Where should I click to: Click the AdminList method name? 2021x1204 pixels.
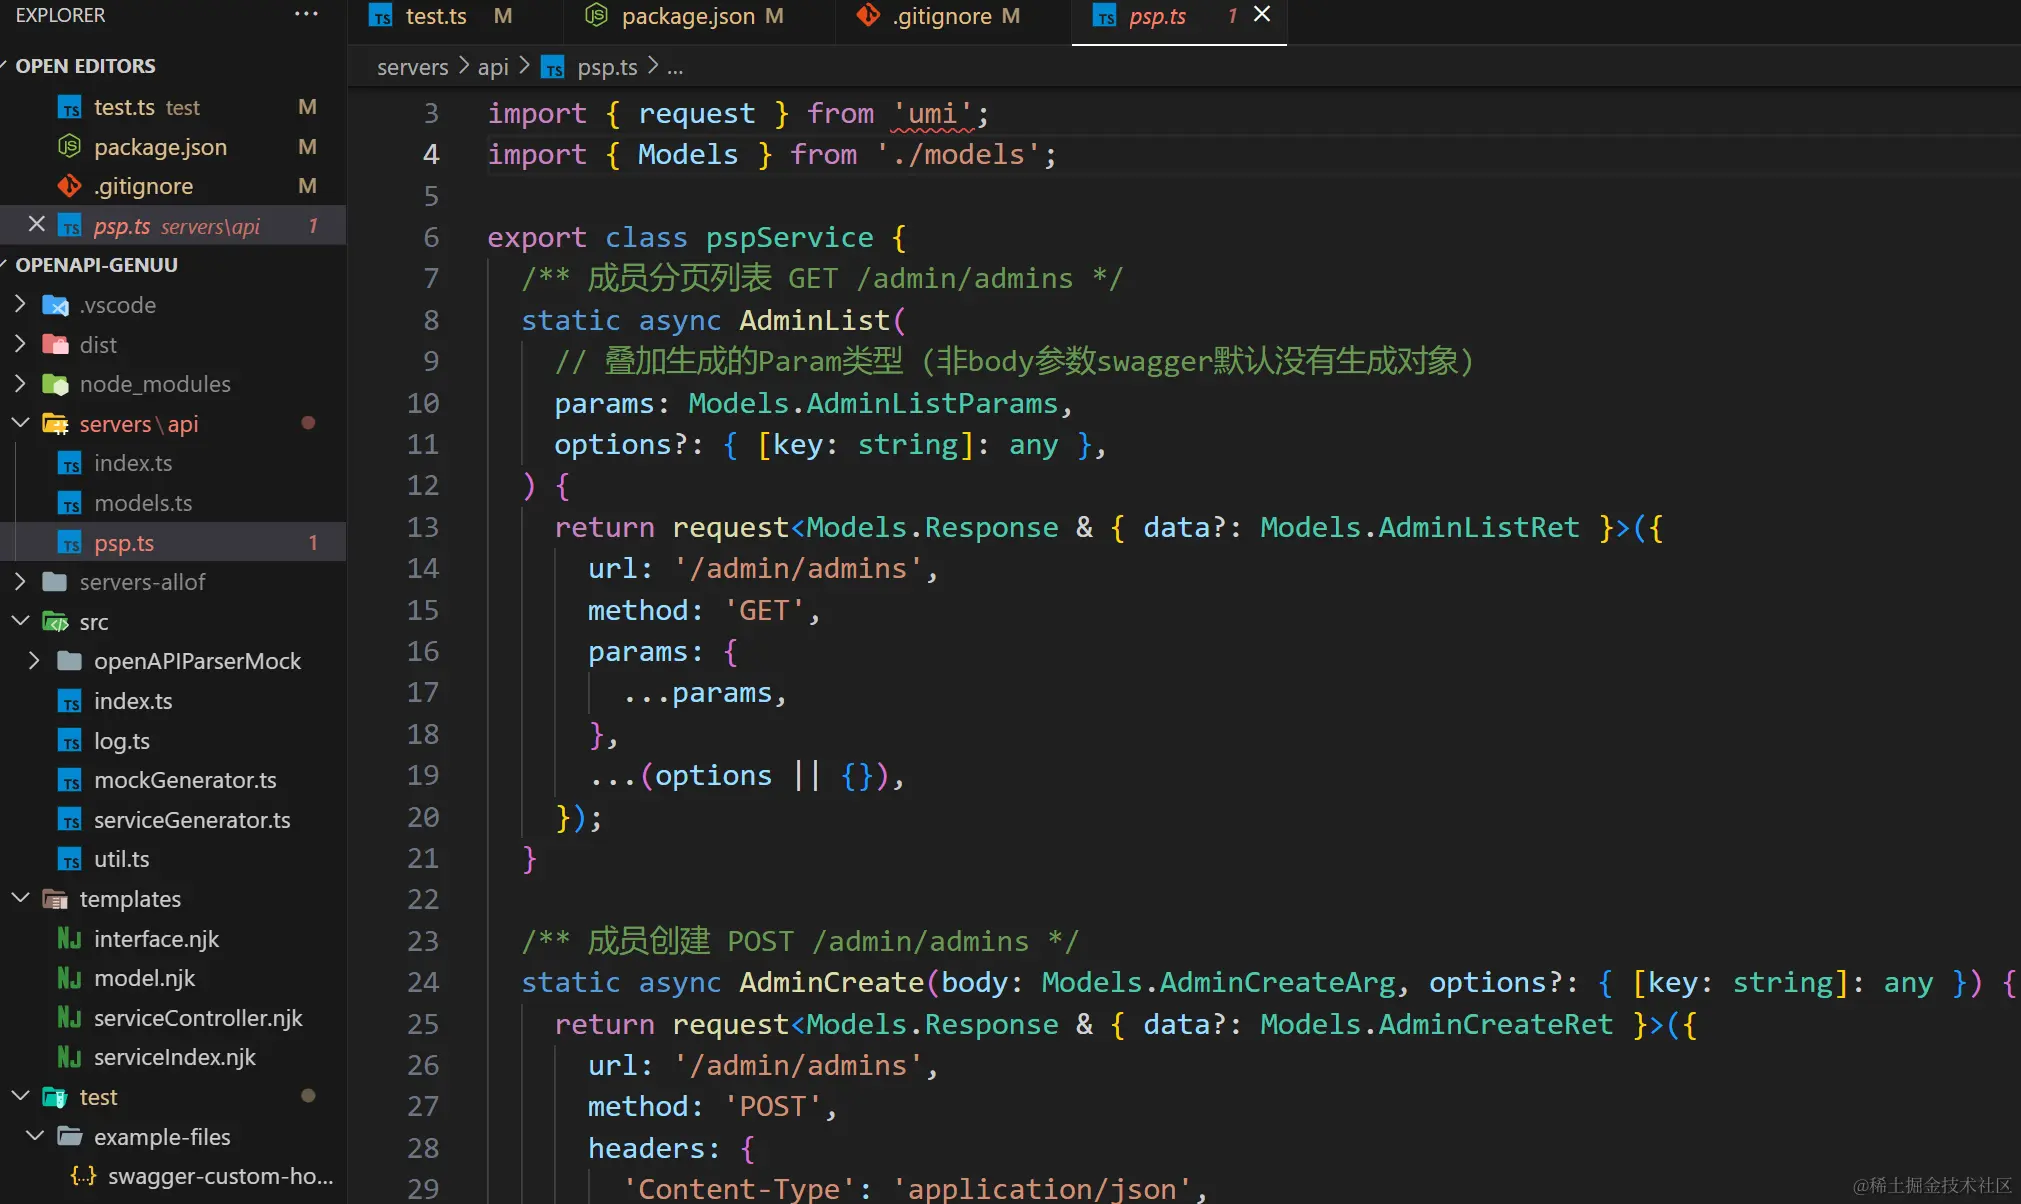[x=814, y=320]
